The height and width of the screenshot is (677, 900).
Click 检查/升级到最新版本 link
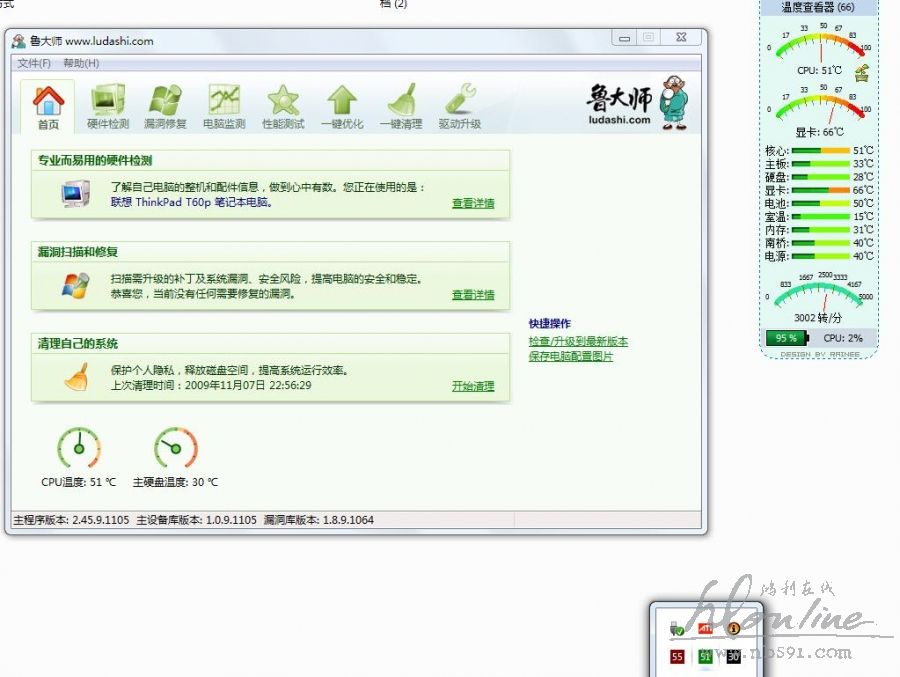tap(578, 341)
